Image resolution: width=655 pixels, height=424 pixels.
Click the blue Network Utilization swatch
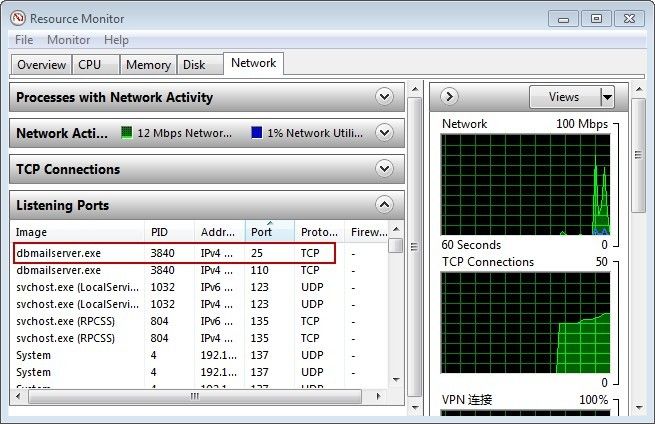[x=256, y=132]
